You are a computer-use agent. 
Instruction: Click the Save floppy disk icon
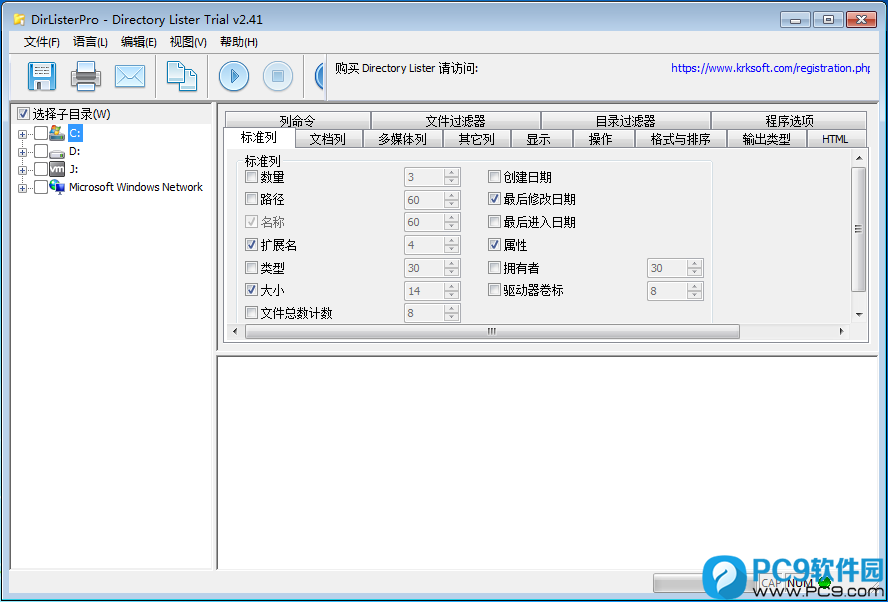click(x=42, y=76)
